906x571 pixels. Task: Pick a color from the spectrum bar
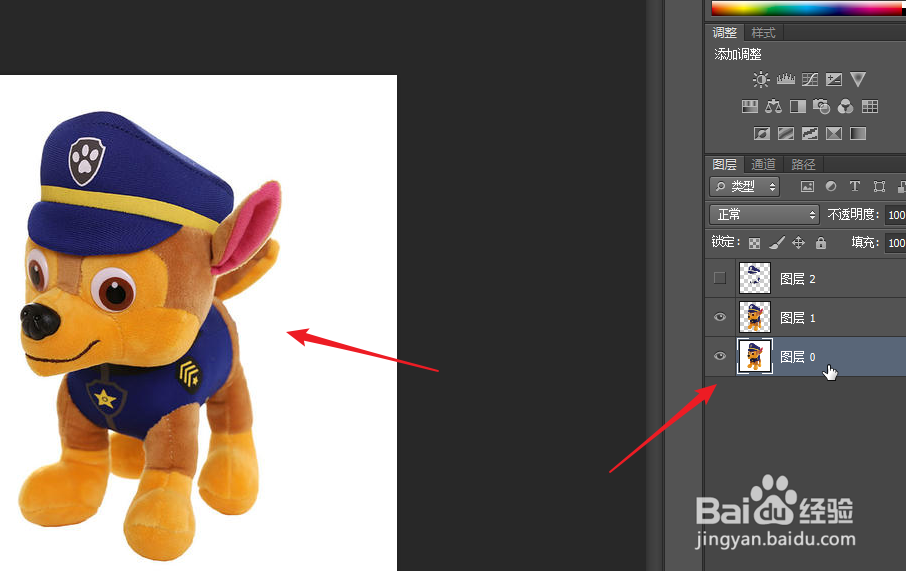click(809, 8)
